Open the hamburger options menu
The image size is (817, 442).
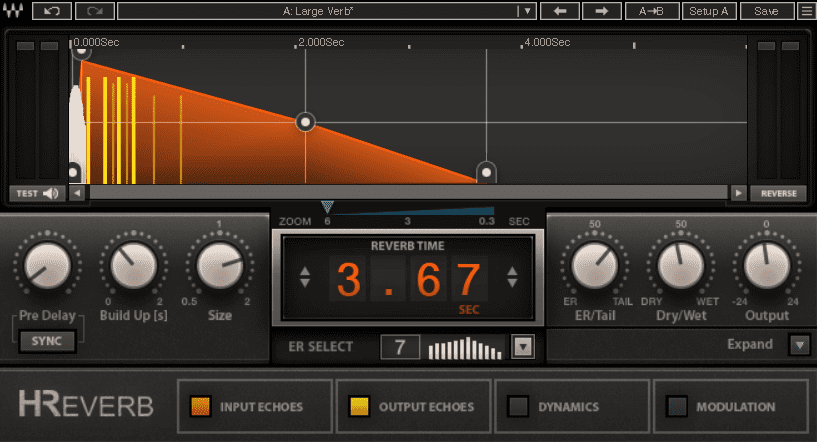click(x=807, y=11)
